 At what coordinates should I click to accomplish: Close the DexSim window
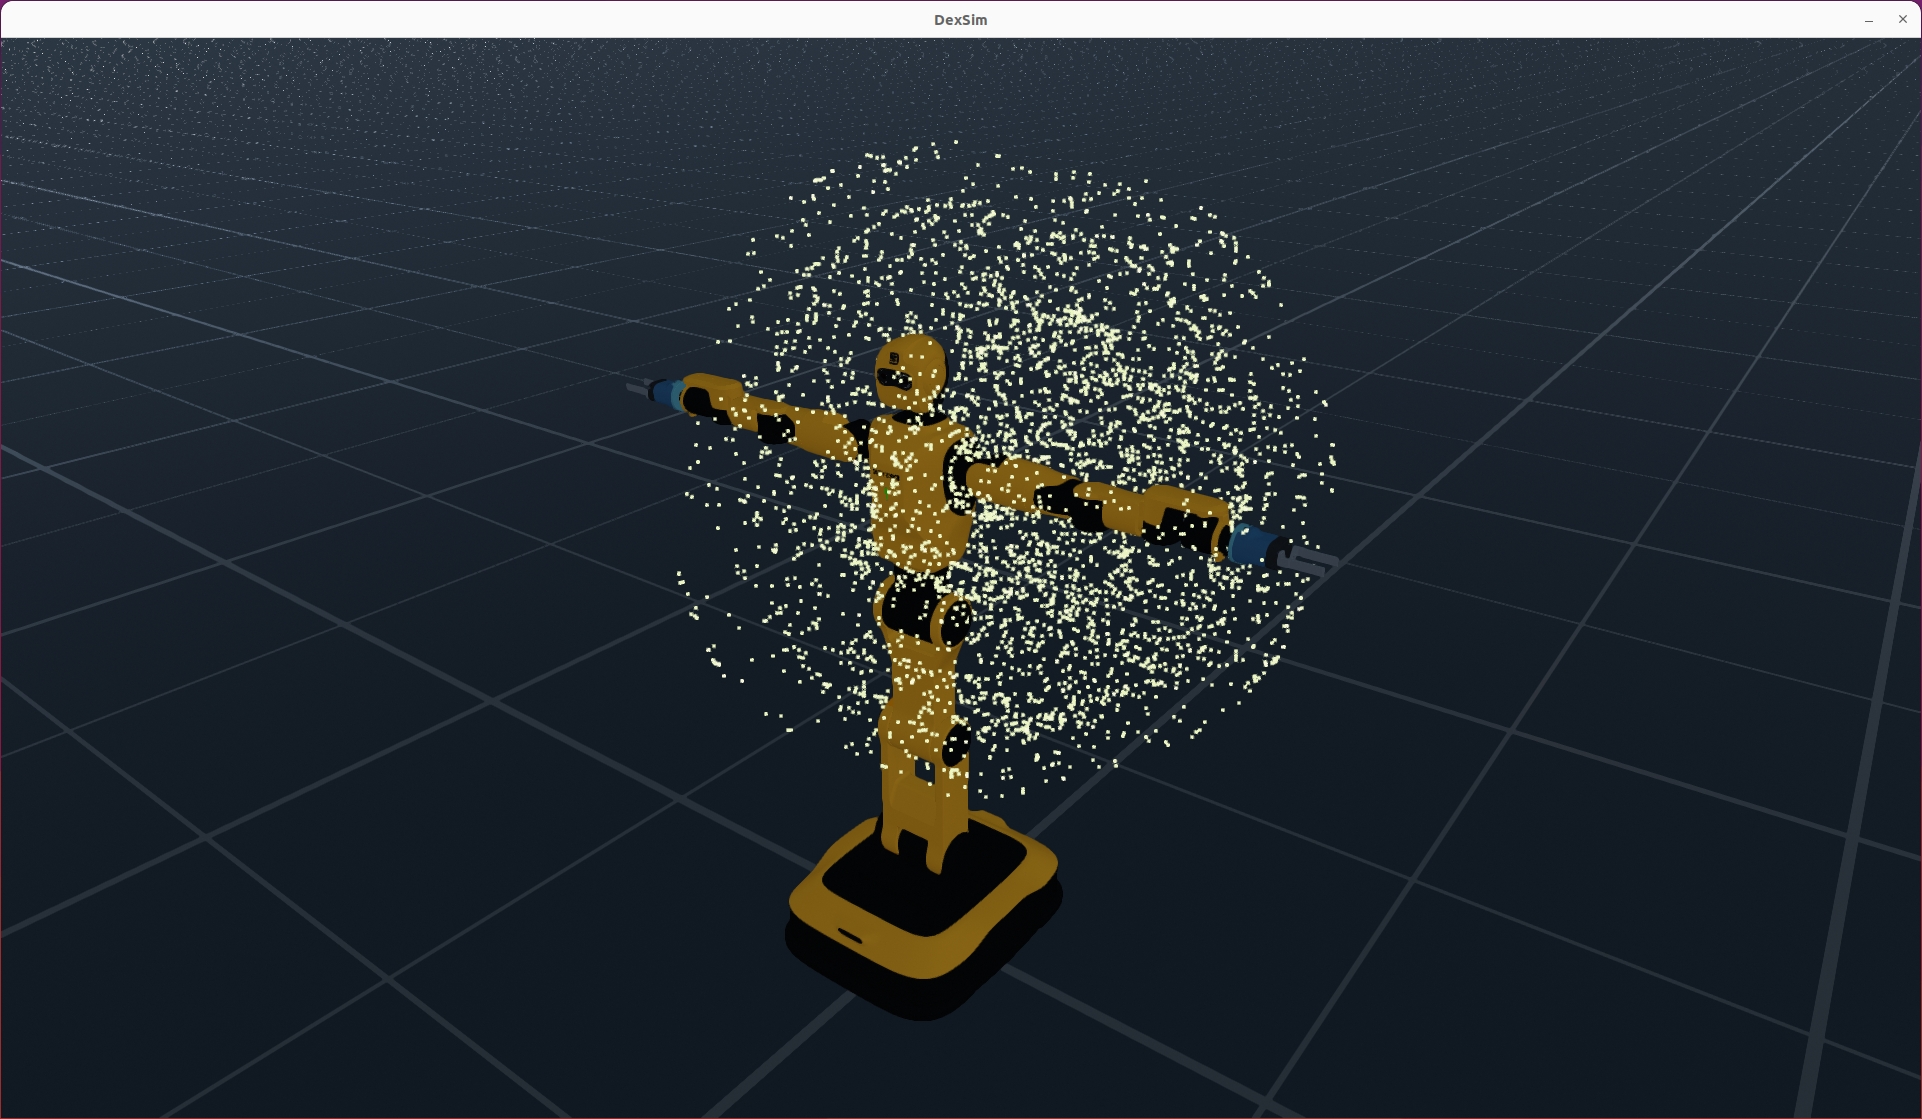coord(1902,19)
